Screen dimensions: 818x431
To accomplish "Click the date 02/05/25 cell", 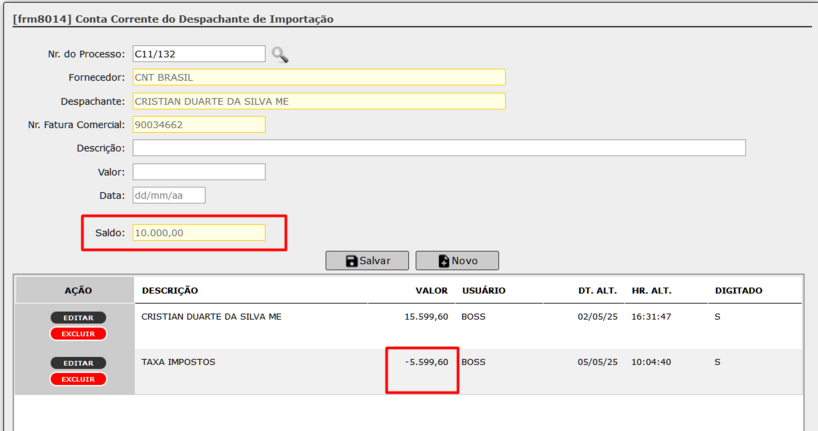I will 597,317.
